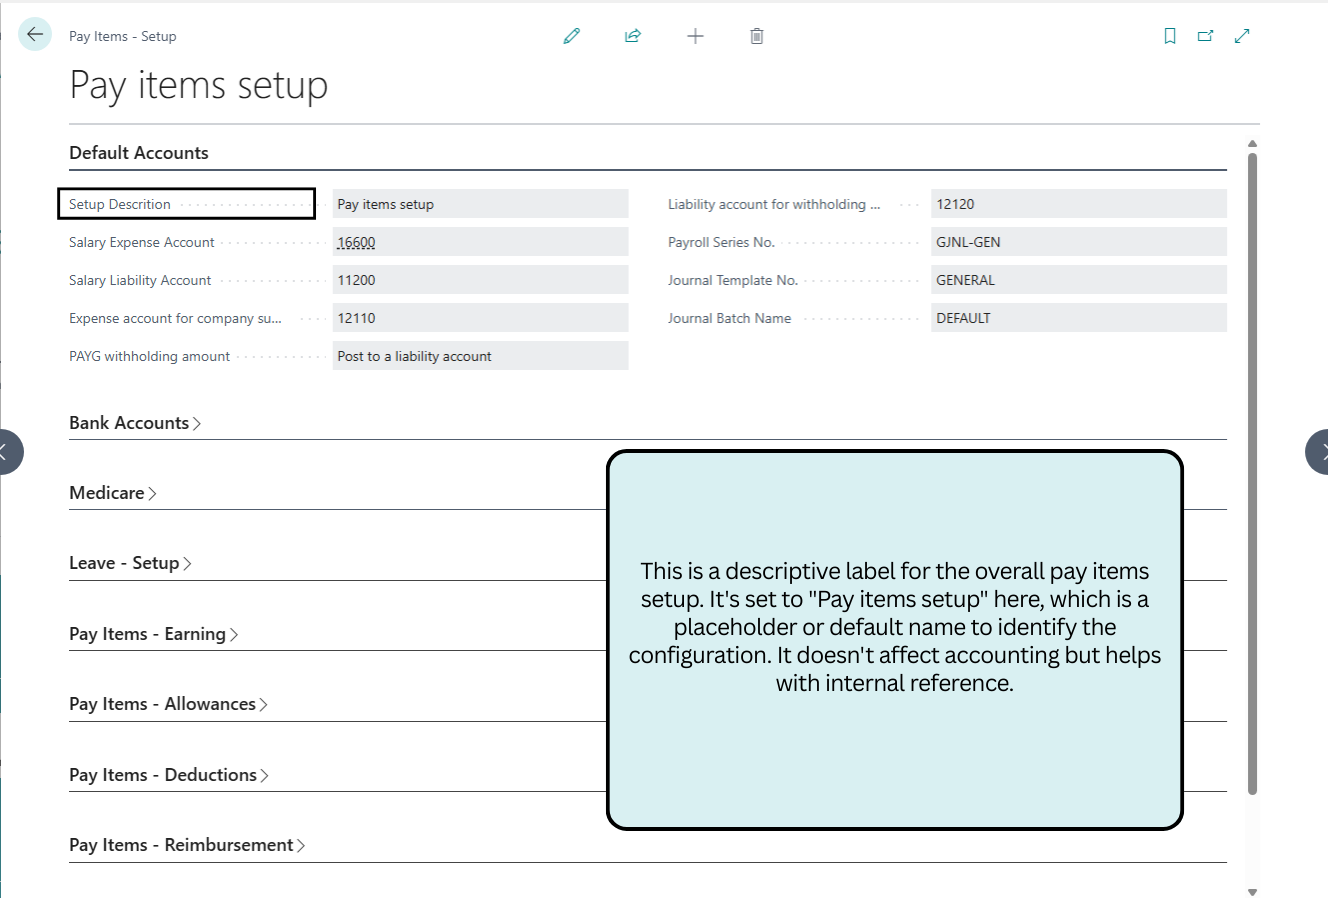Click the bookmark icon
This screenshot has width=1329, height=898.
click(1170, 36)
